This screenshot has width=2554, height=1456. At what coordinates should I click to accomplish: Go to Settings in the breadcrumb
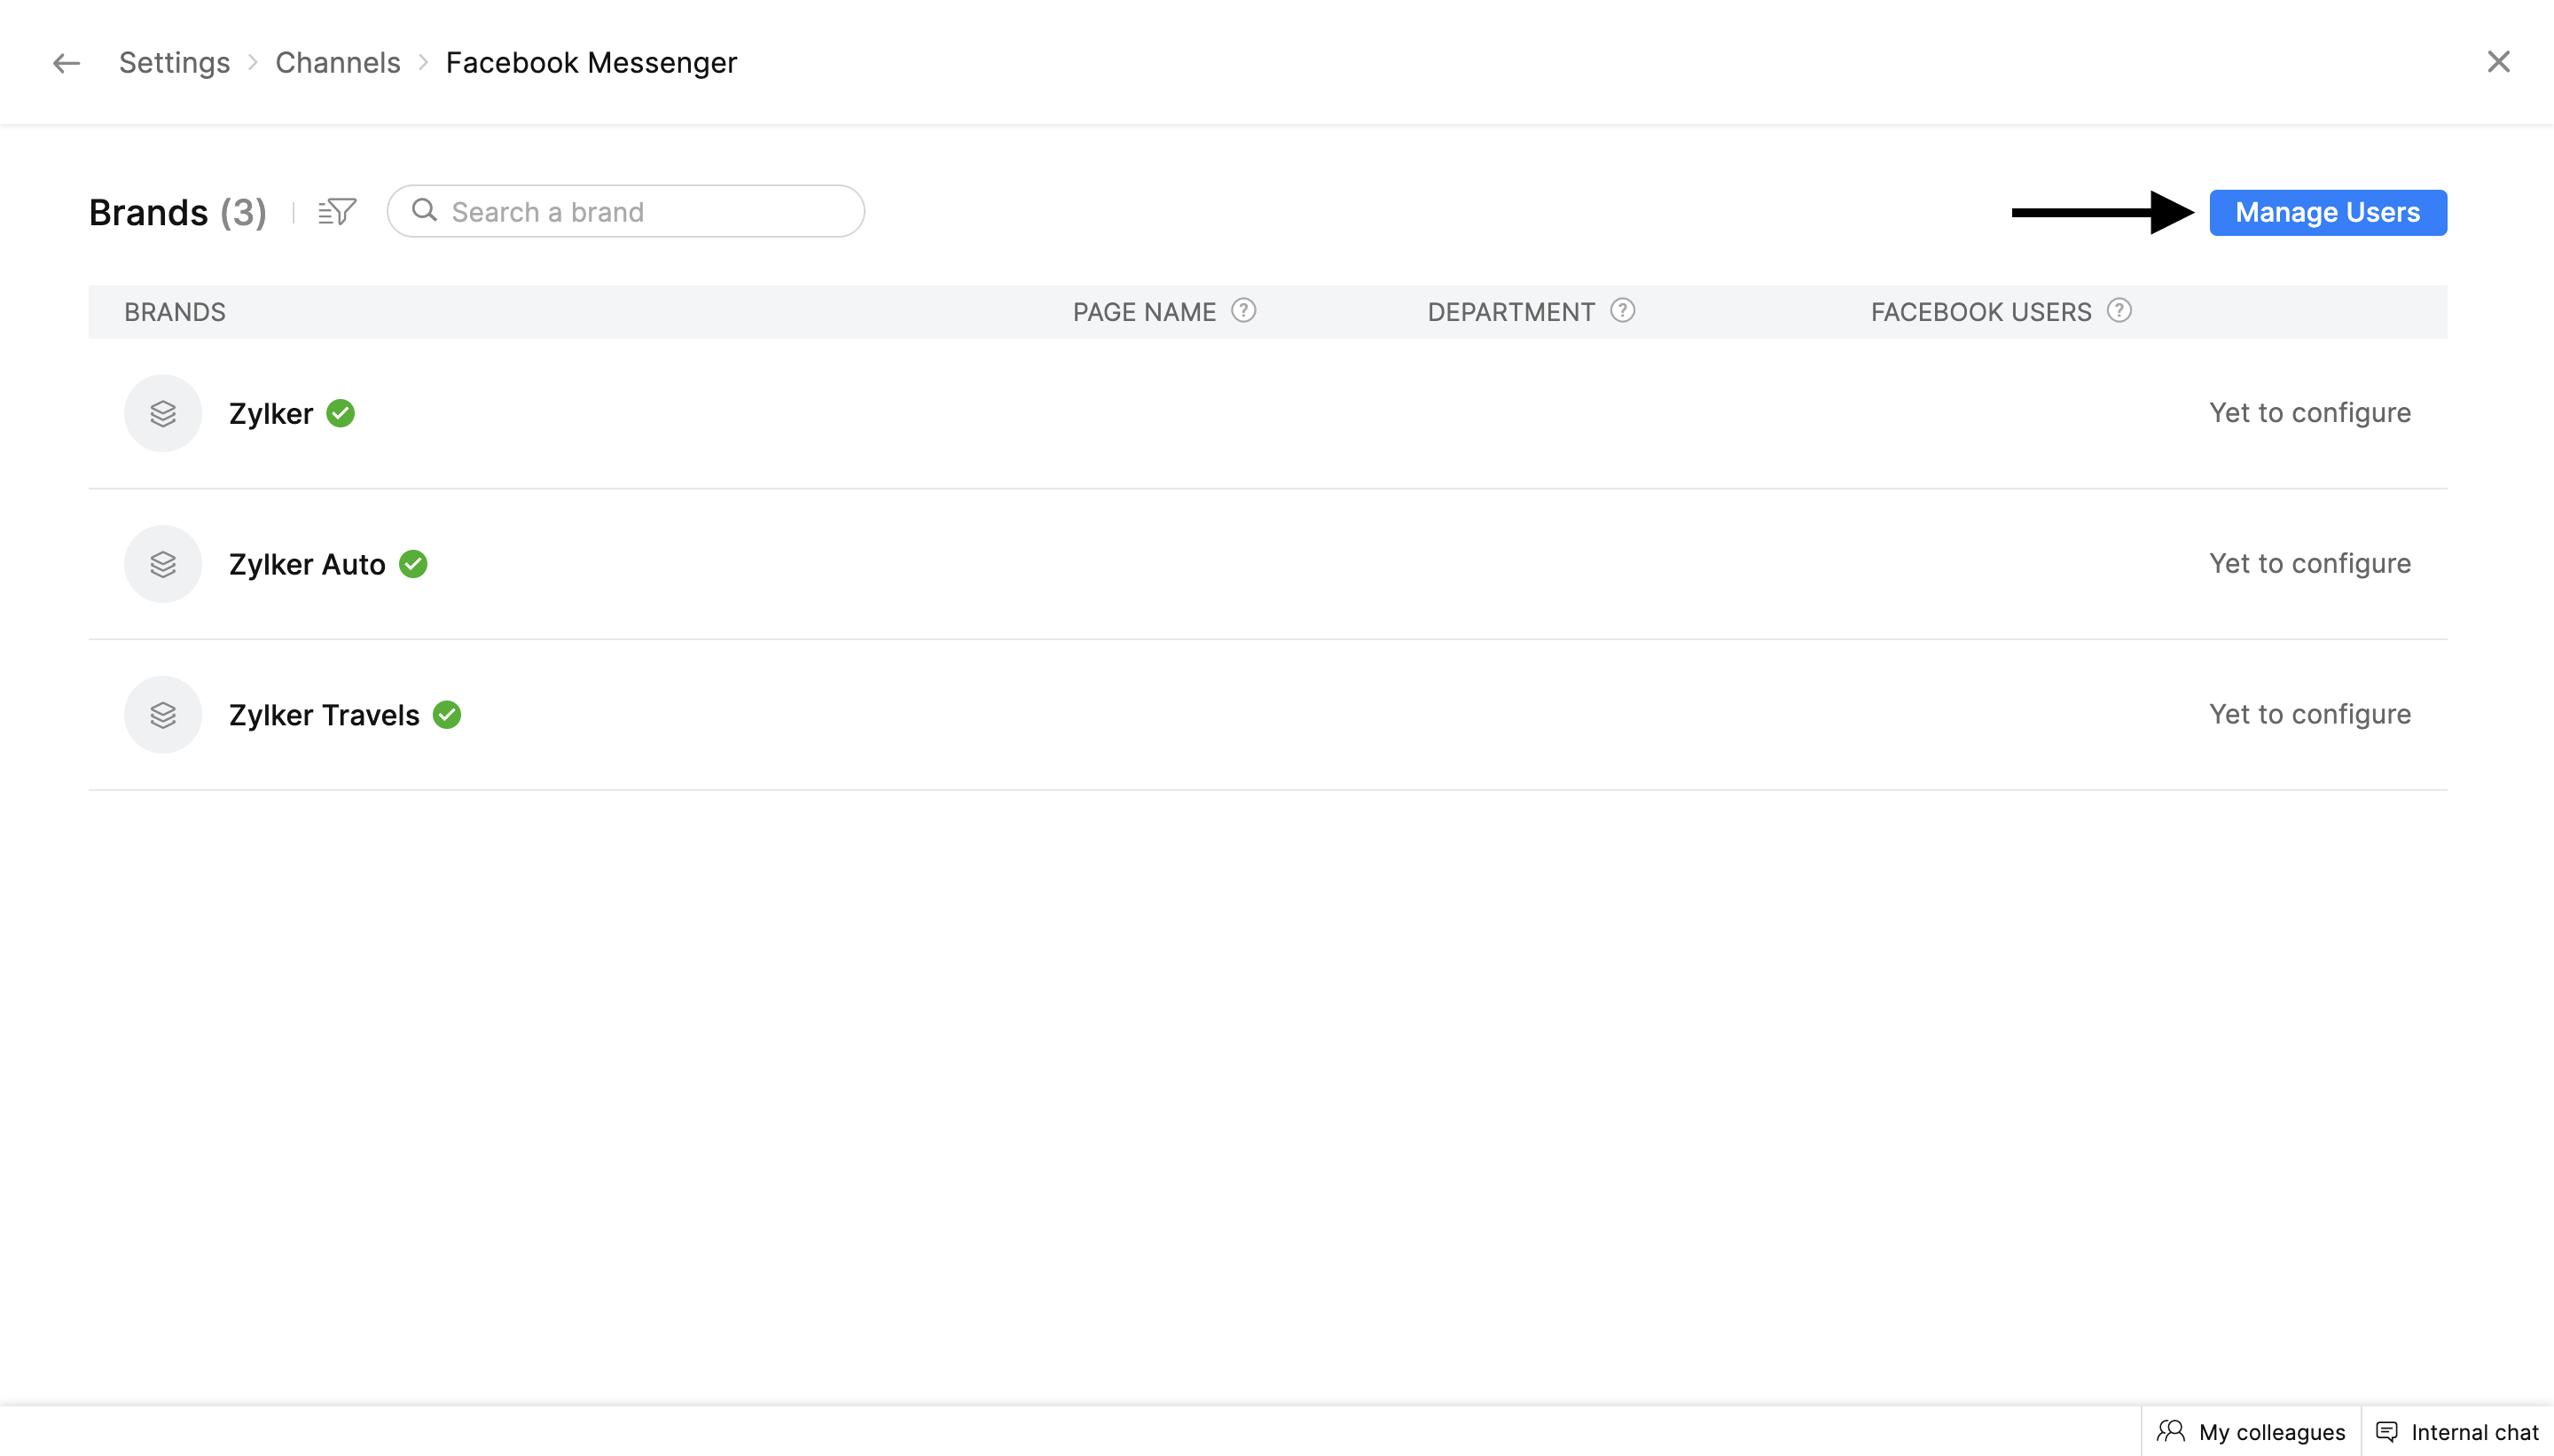point(174,63)
